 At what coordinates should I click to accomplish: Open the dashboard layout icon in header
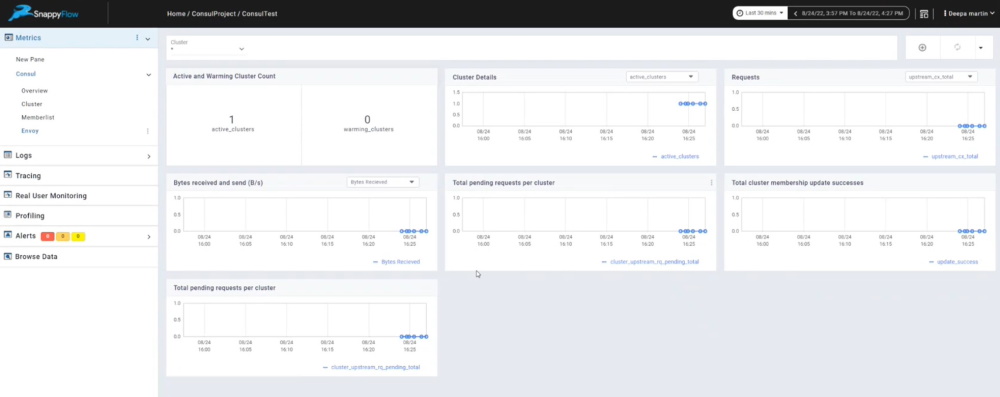click(x=923, y=13)
